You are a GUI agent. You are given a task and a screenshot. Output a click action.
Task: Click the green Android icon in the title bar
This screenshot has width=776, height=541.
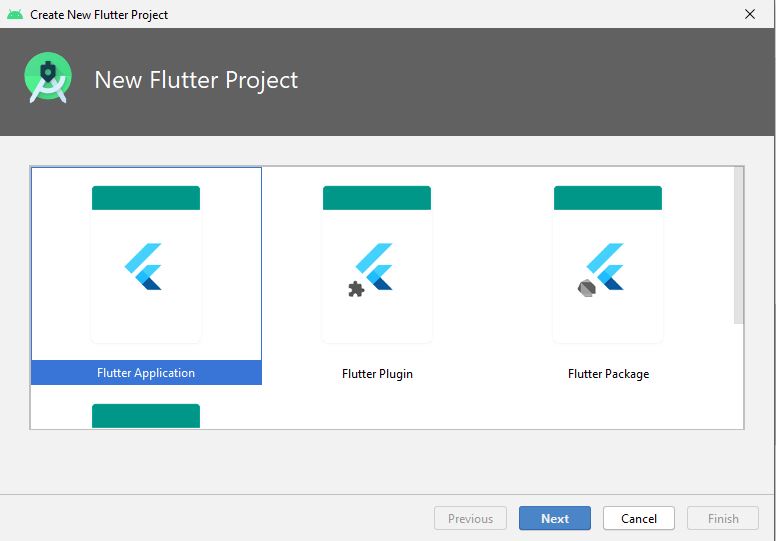click(14, 14)
